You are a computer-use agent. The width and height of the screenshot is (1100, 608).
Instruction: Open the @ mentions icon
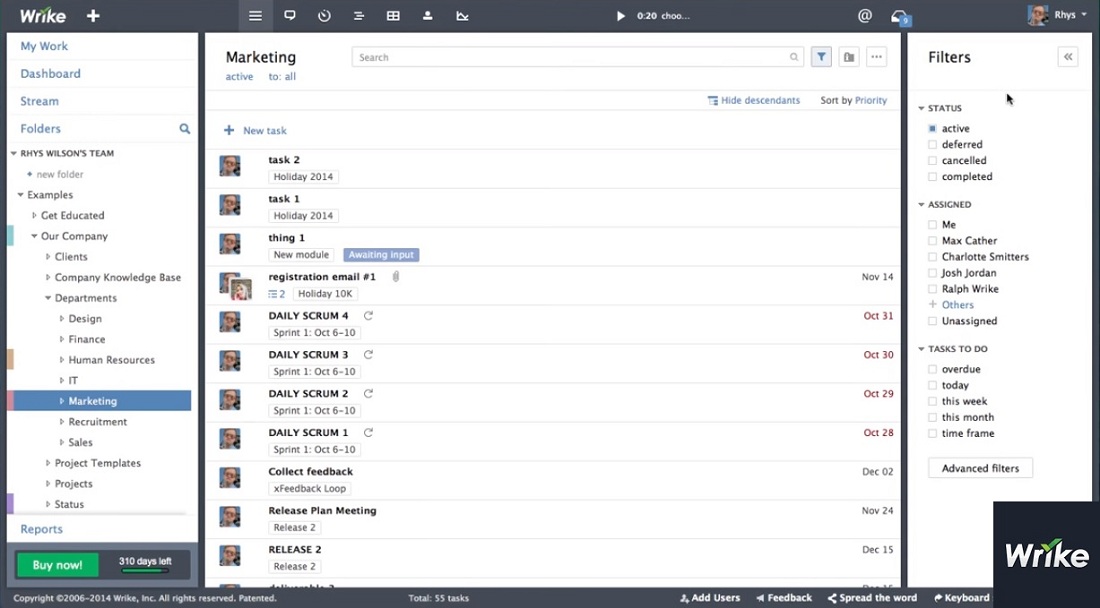pyautogui.click(x=865, y=16)
